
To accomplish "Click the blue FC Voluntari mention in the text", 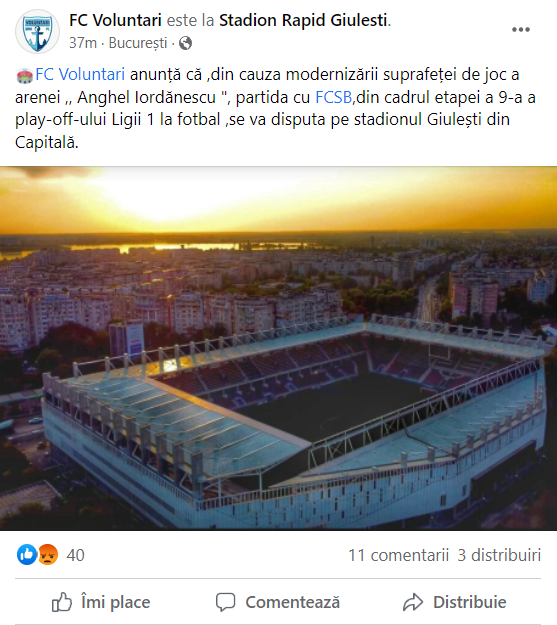I will pos(80,75).
